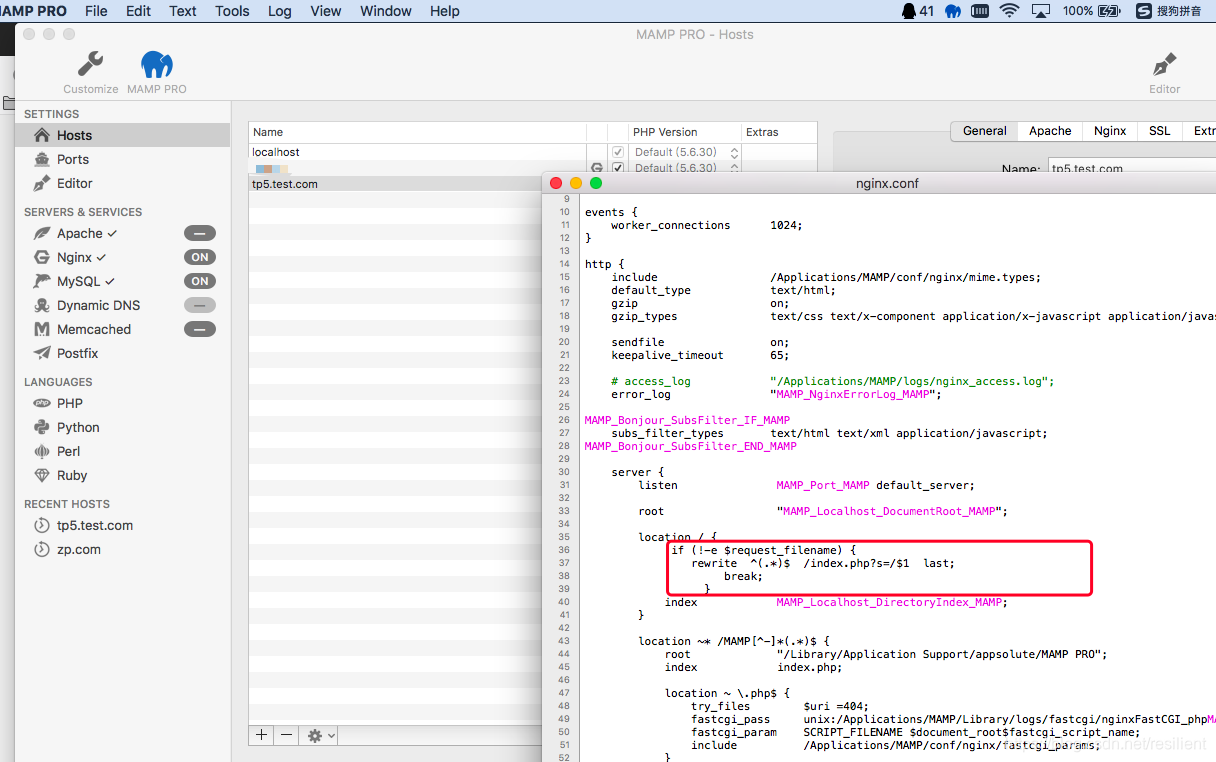
Task: Open the Edit menu
Action: pyautogui.click(x=139, y=11)
